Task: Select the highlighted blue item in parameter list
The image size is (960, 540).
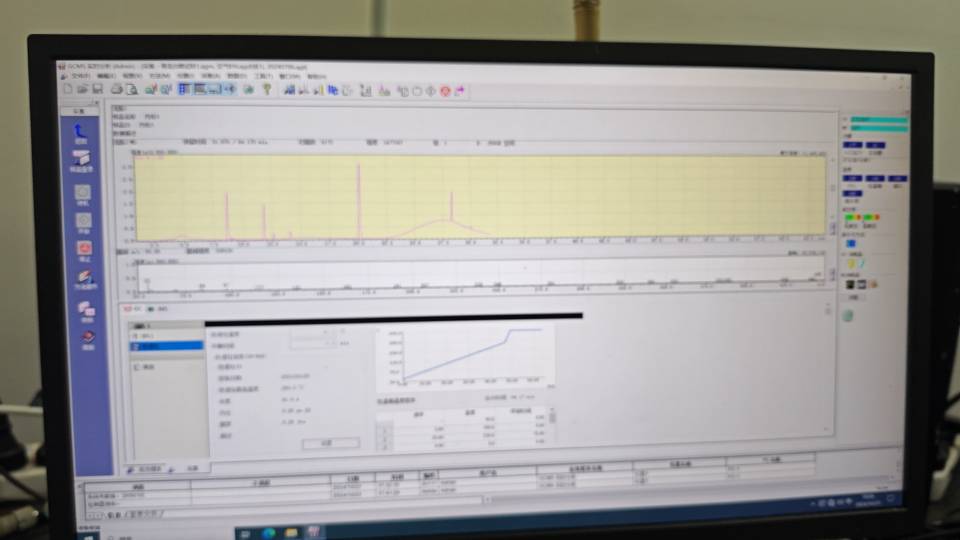Action: [167, 346]
